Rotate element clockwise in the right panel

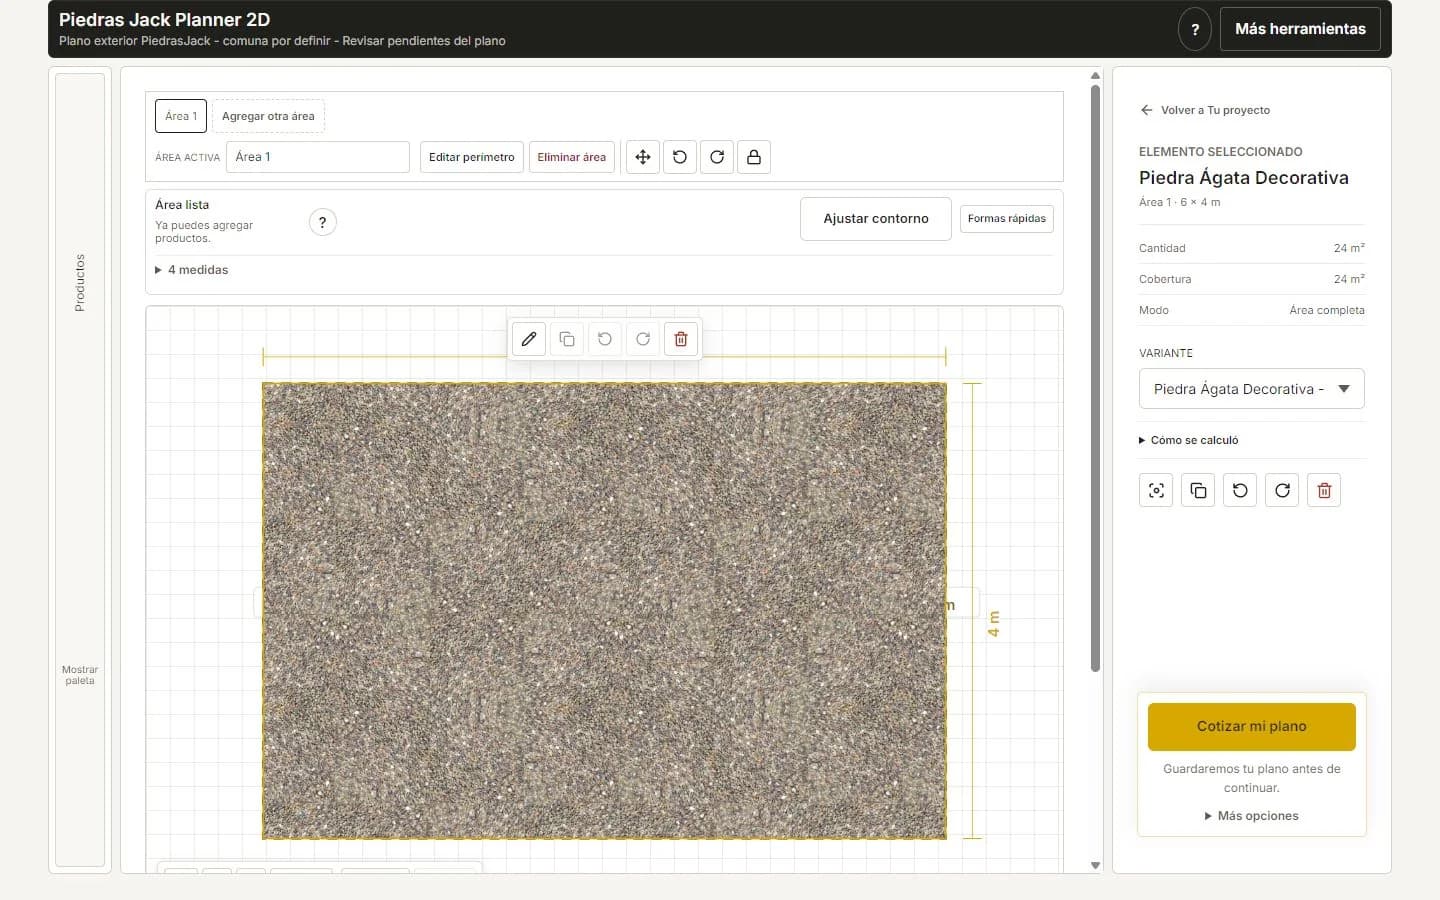click(x=1282, y=490)
